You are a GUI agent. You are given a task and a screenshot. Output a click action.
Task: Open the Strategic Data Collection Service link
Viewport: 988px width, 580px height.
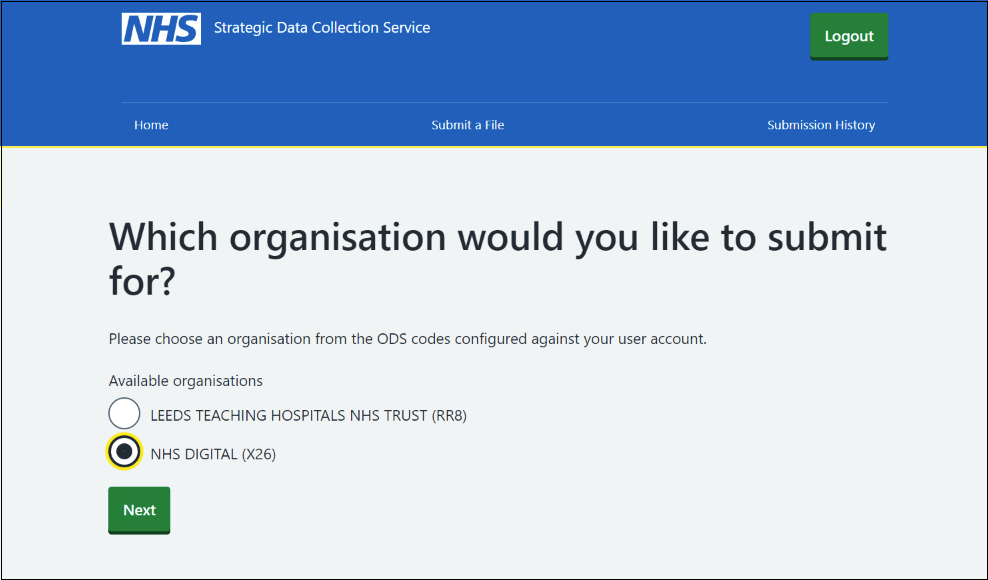[x=322, y=28]
